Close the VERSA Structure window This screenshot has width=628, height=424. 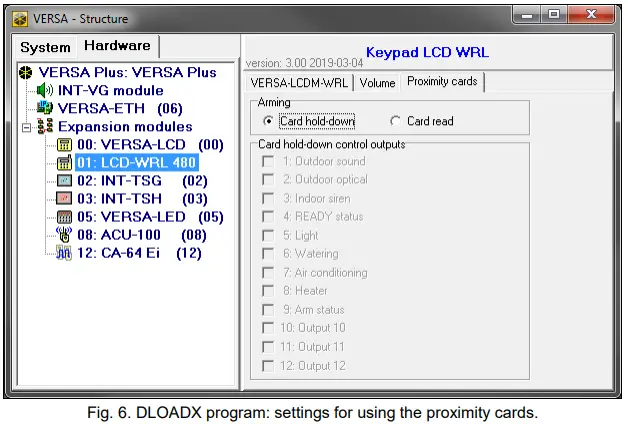(591, 15)
